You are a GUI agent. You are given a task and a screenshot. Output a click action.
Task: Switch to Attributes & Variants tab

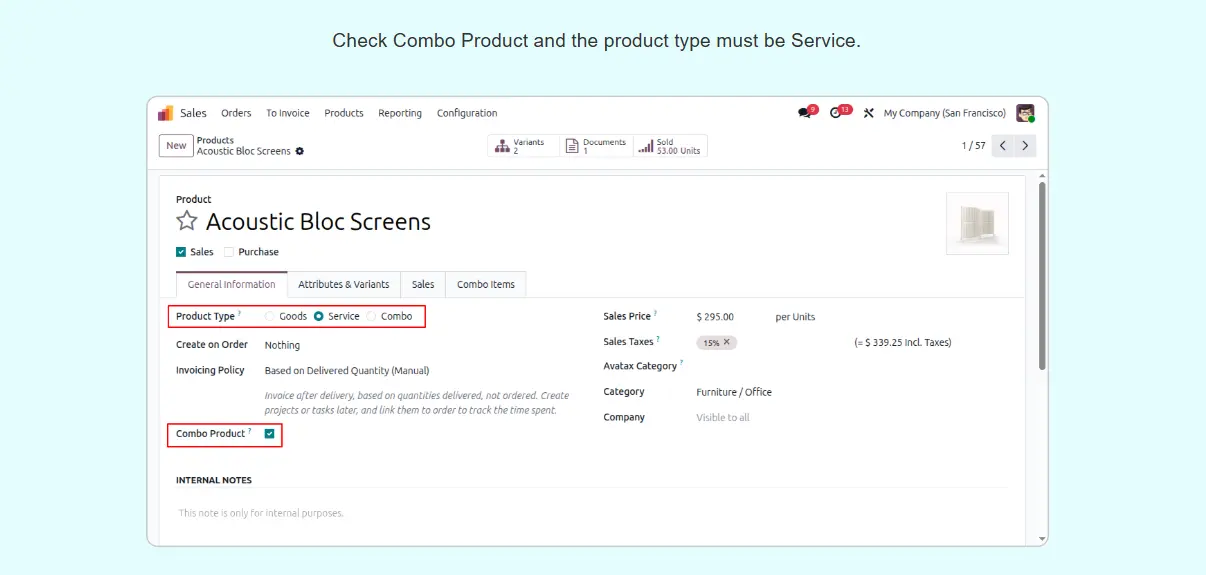pyautogui.click(x=343, y=284)
